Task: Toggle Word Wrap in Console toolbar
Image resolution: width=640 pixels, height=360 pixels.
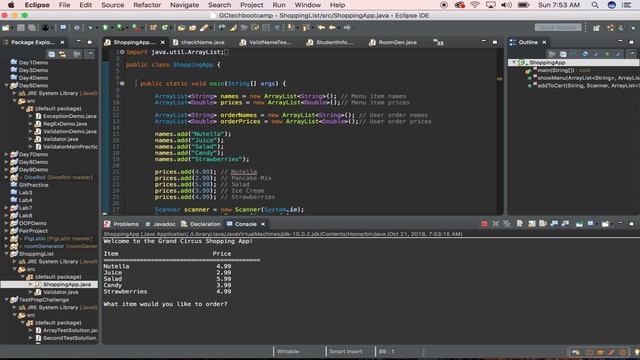Action: pos(543,224)
